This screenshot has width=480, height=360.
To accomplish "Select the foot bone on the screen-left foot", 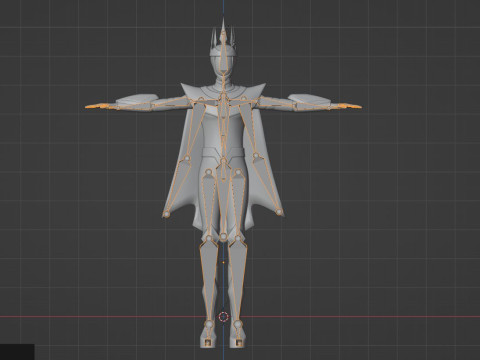I will [209, 333].
